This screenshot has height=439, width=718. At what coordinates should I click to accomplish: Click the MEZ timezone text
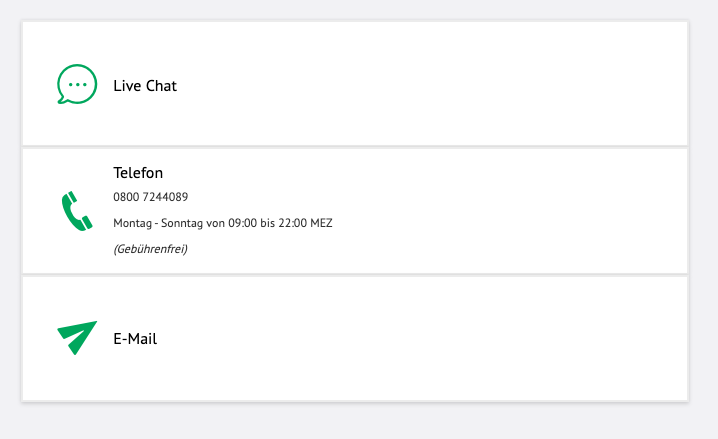point(321,223)
